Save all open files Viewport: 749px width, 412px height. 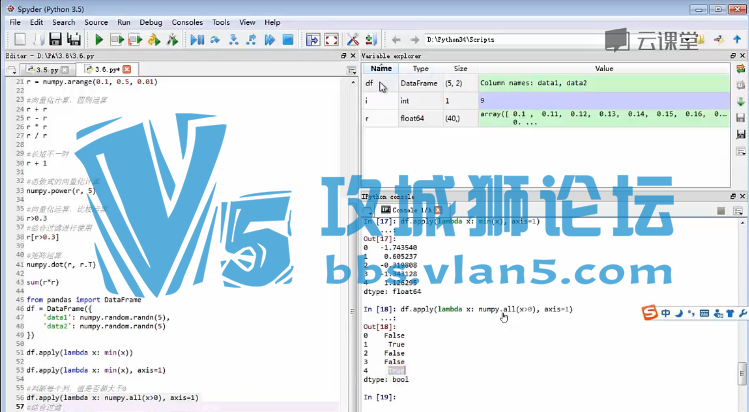click(x=74, y=39)
